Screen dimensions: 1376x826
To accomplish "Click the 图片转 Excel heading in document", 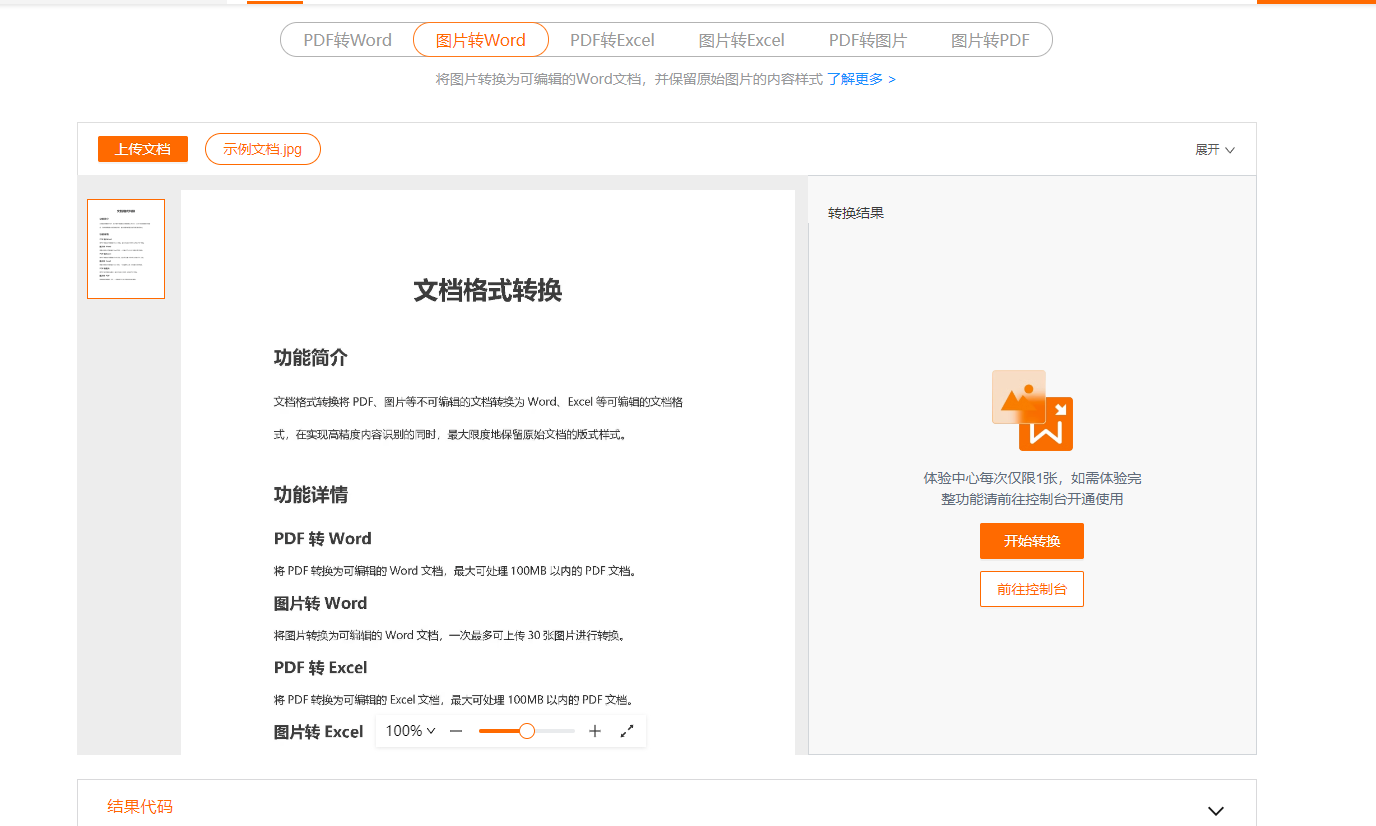I will pos(318,732).
